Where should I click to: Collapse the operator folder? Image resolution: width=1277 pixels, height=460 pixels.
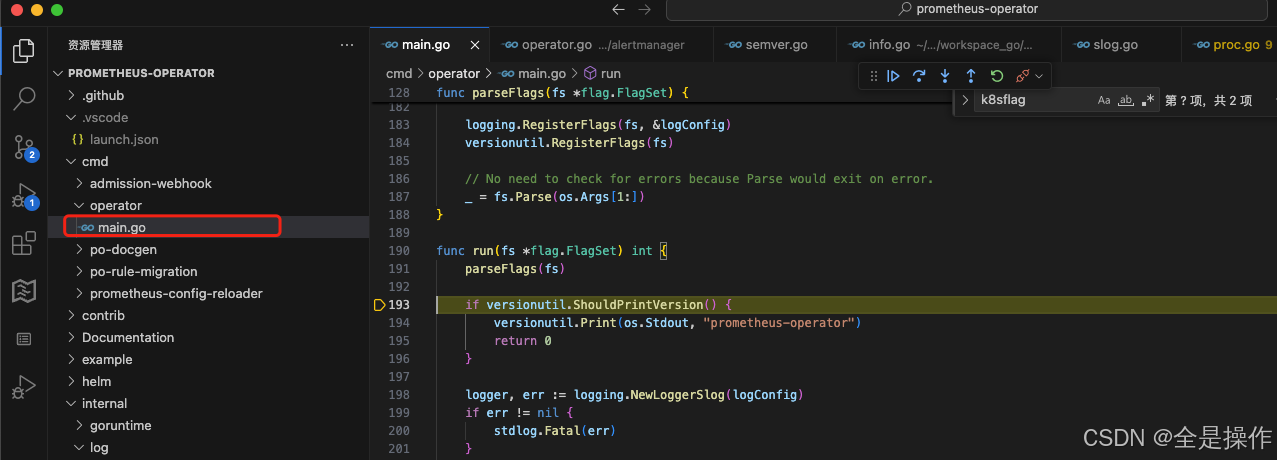pyautogui.click(x=208, y=205)
